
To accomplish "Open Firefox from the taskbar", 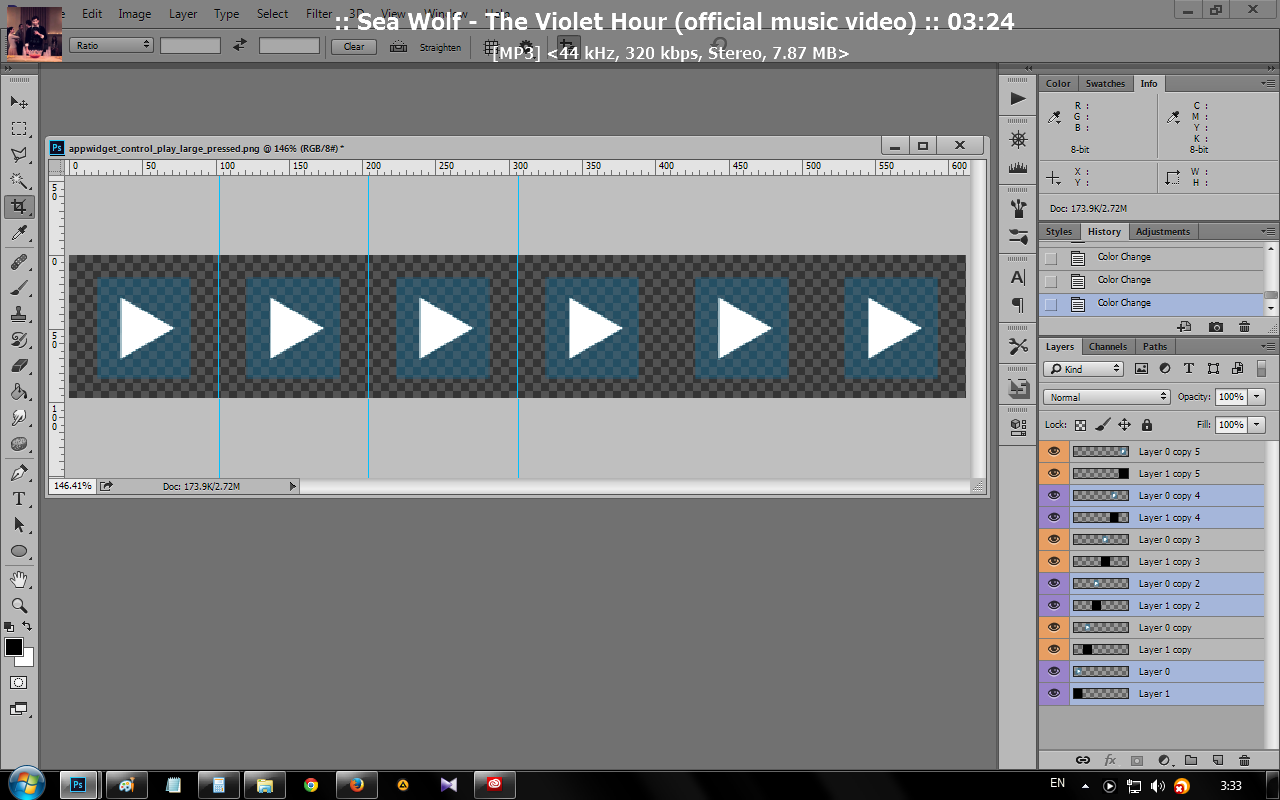I will click(356, 785).
